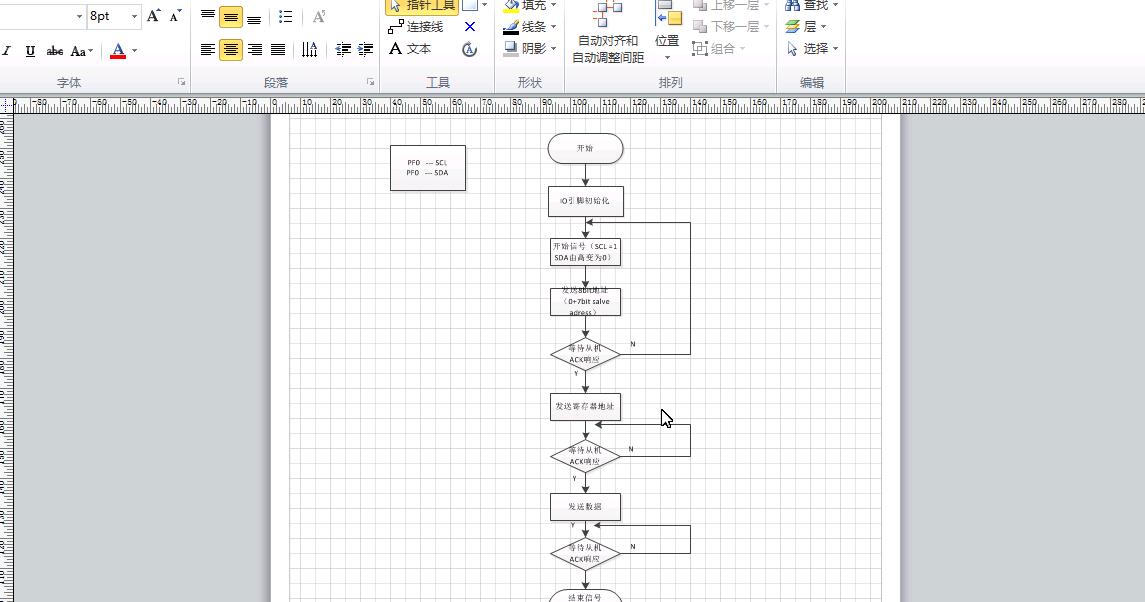
Task: Click the grow font size icon
Action: (x=153, y=16)
